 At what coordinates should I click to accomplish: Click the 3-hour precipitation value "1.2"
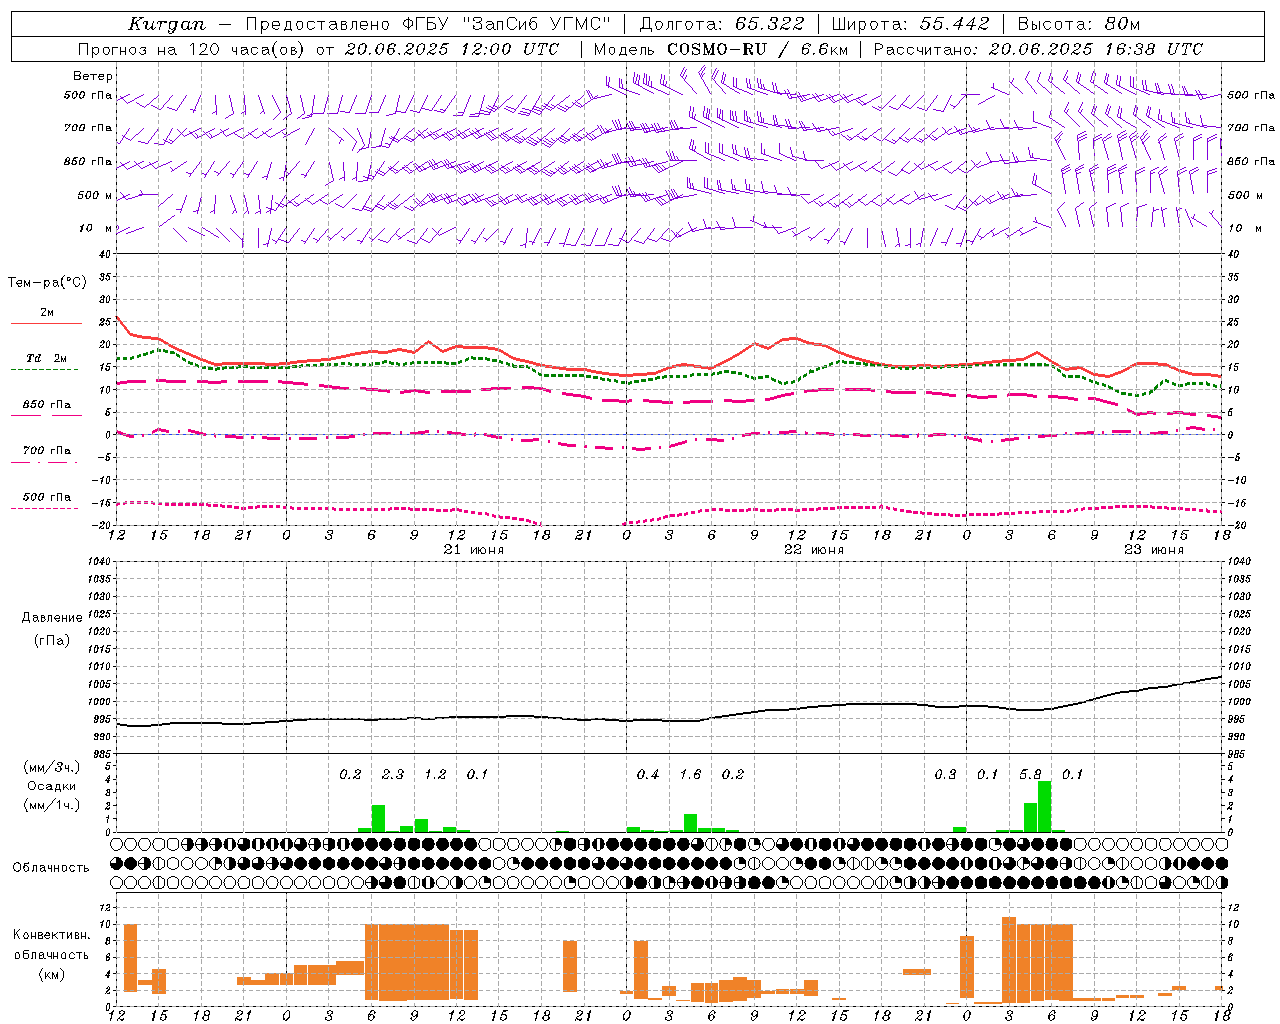pyautogui.click(x=435, y=775)
